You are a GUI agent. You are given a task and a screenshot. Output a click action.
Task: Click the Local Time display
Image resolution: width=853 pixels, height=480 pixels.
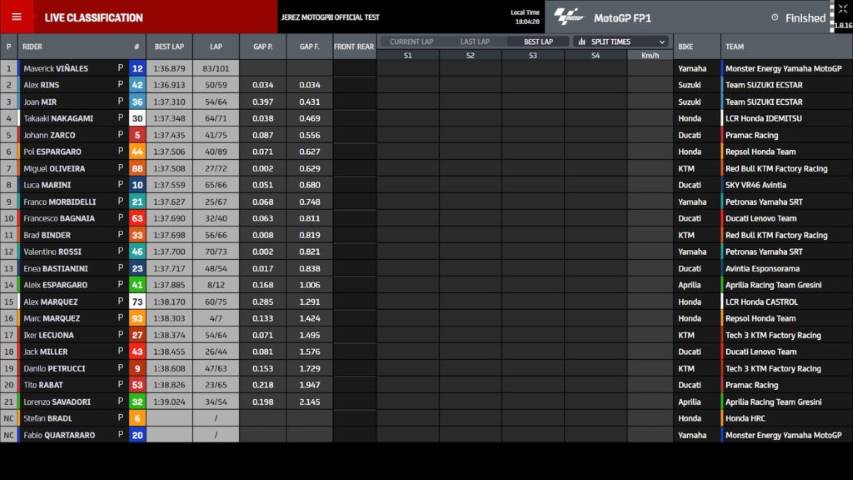[525, 17]
